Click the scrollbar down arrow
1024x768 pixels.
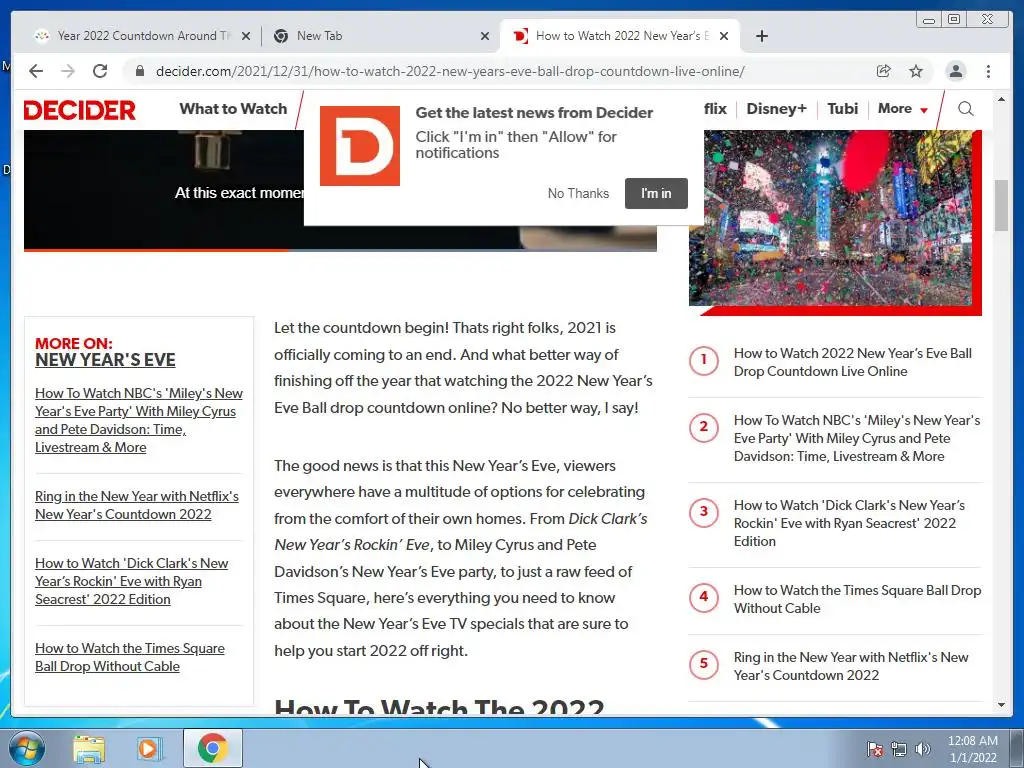point(1001,705)
